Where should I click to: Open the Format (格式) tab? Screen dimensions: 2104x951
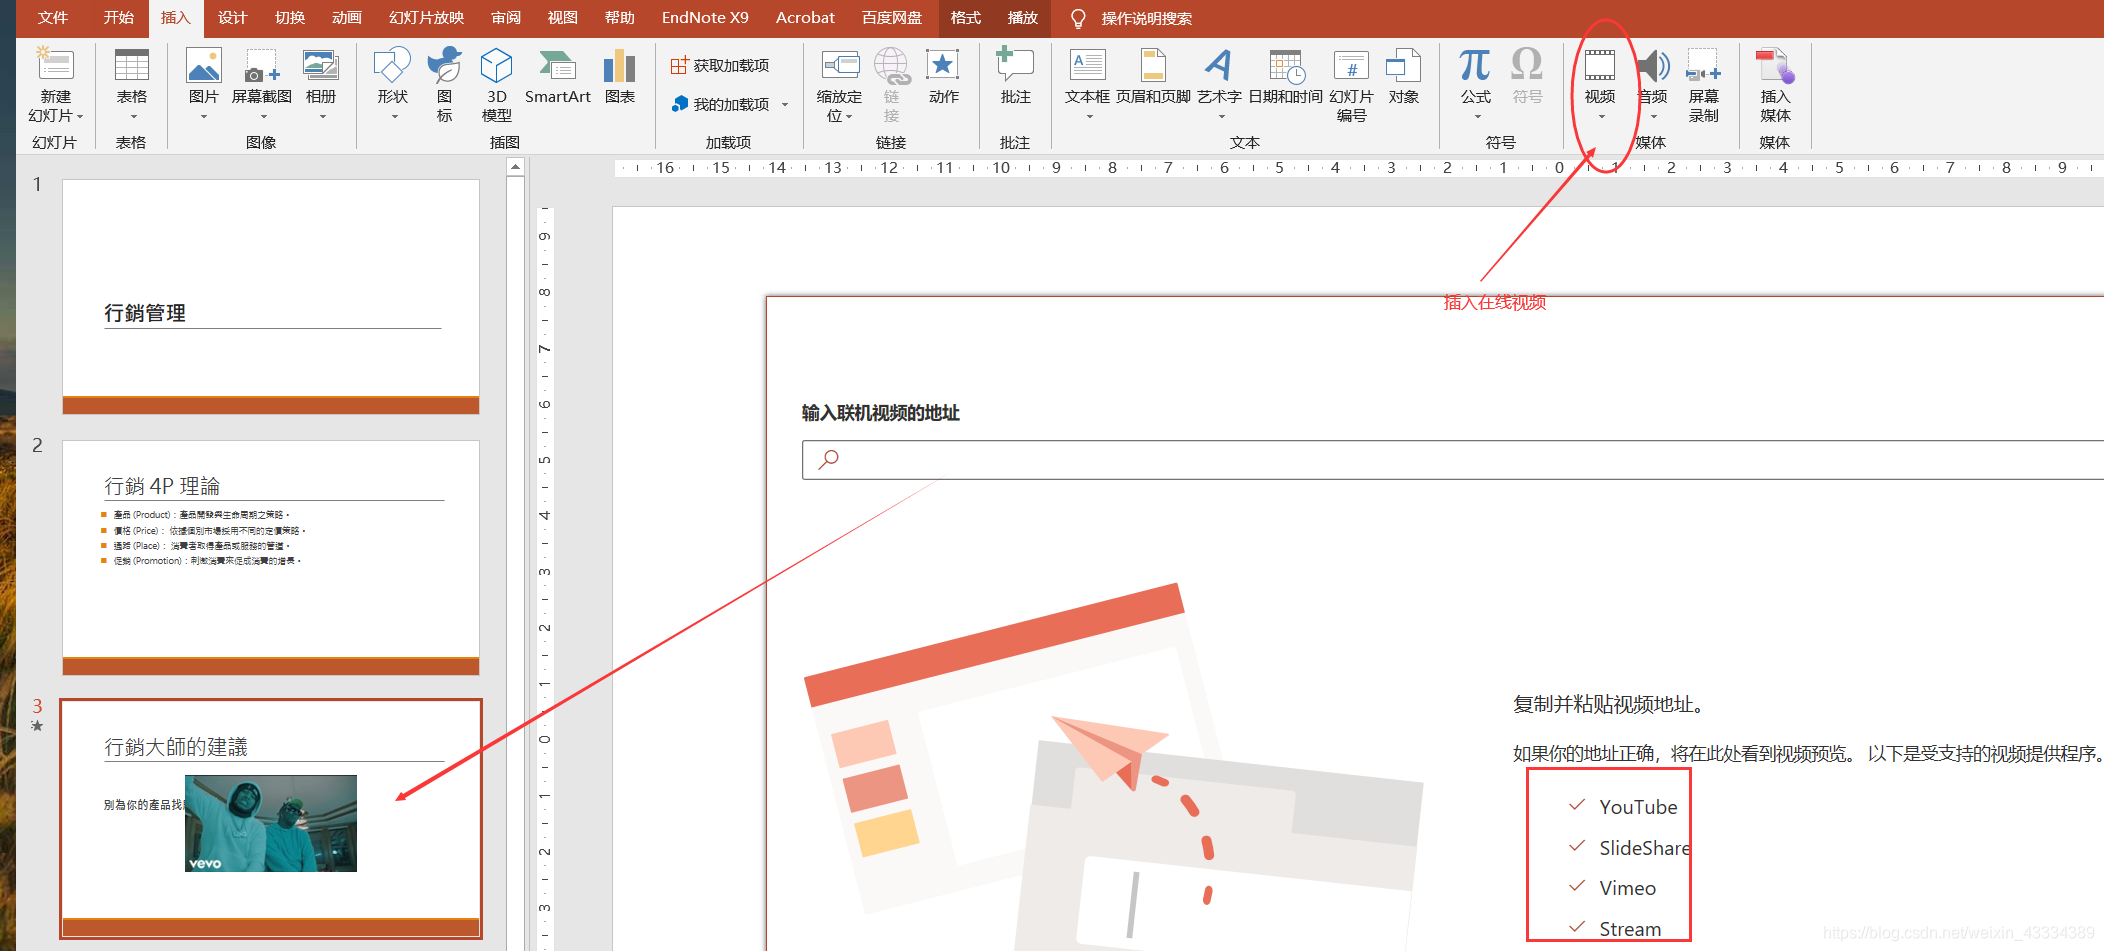(966, 18)
